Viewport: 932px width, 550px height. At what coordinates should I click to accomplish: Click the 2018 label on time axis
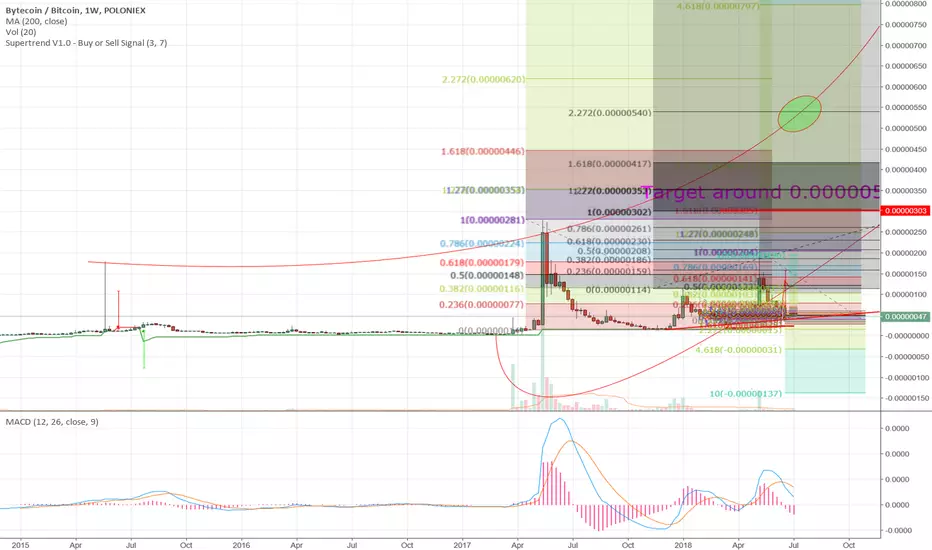(684, 545)
